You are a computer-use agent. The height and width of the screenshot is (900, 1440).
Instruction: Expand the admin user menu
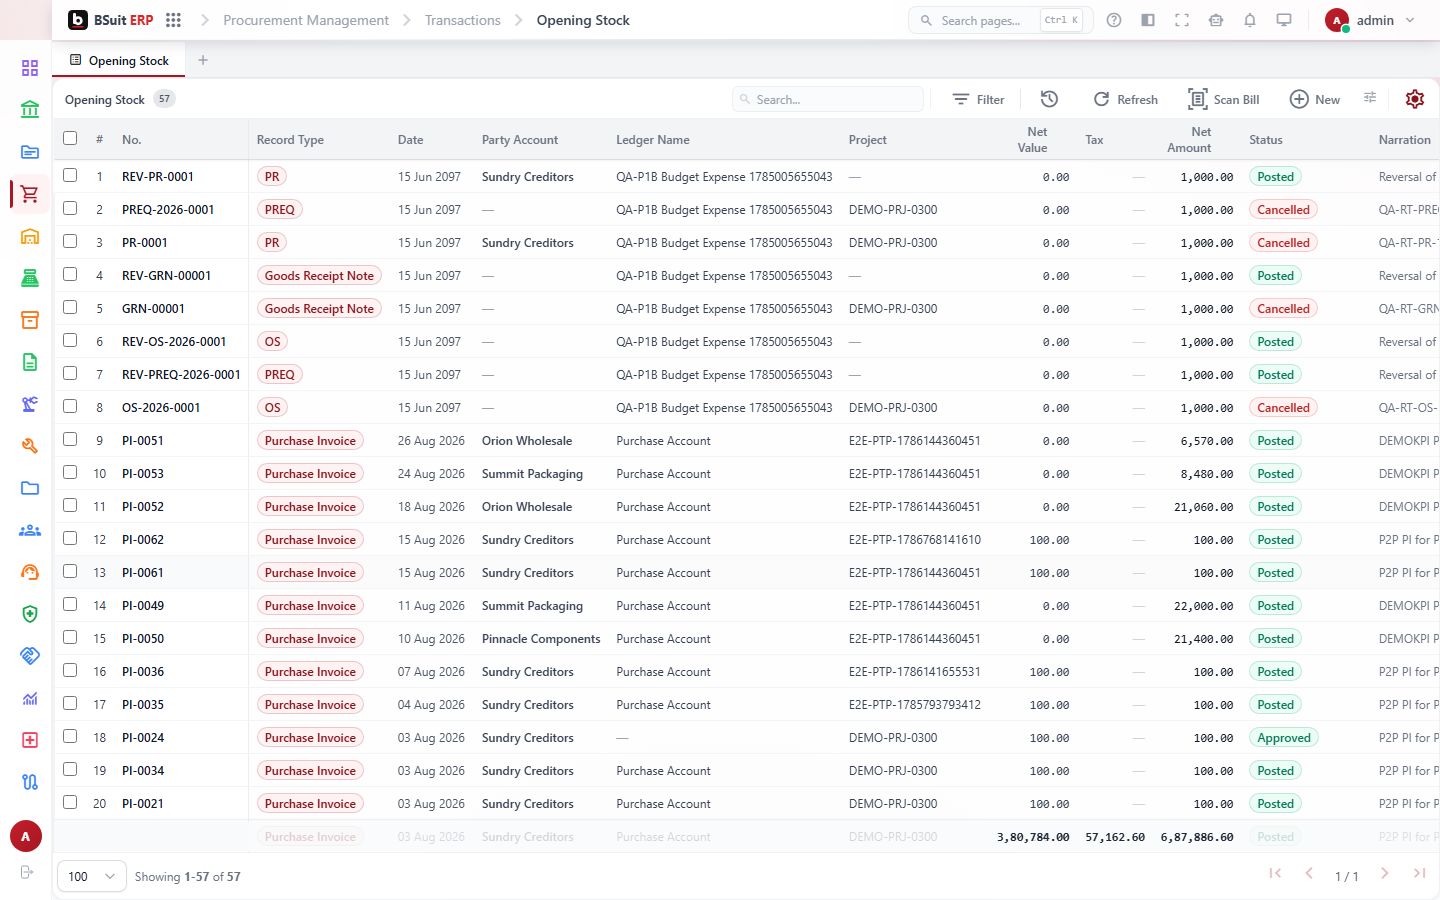1370,20
